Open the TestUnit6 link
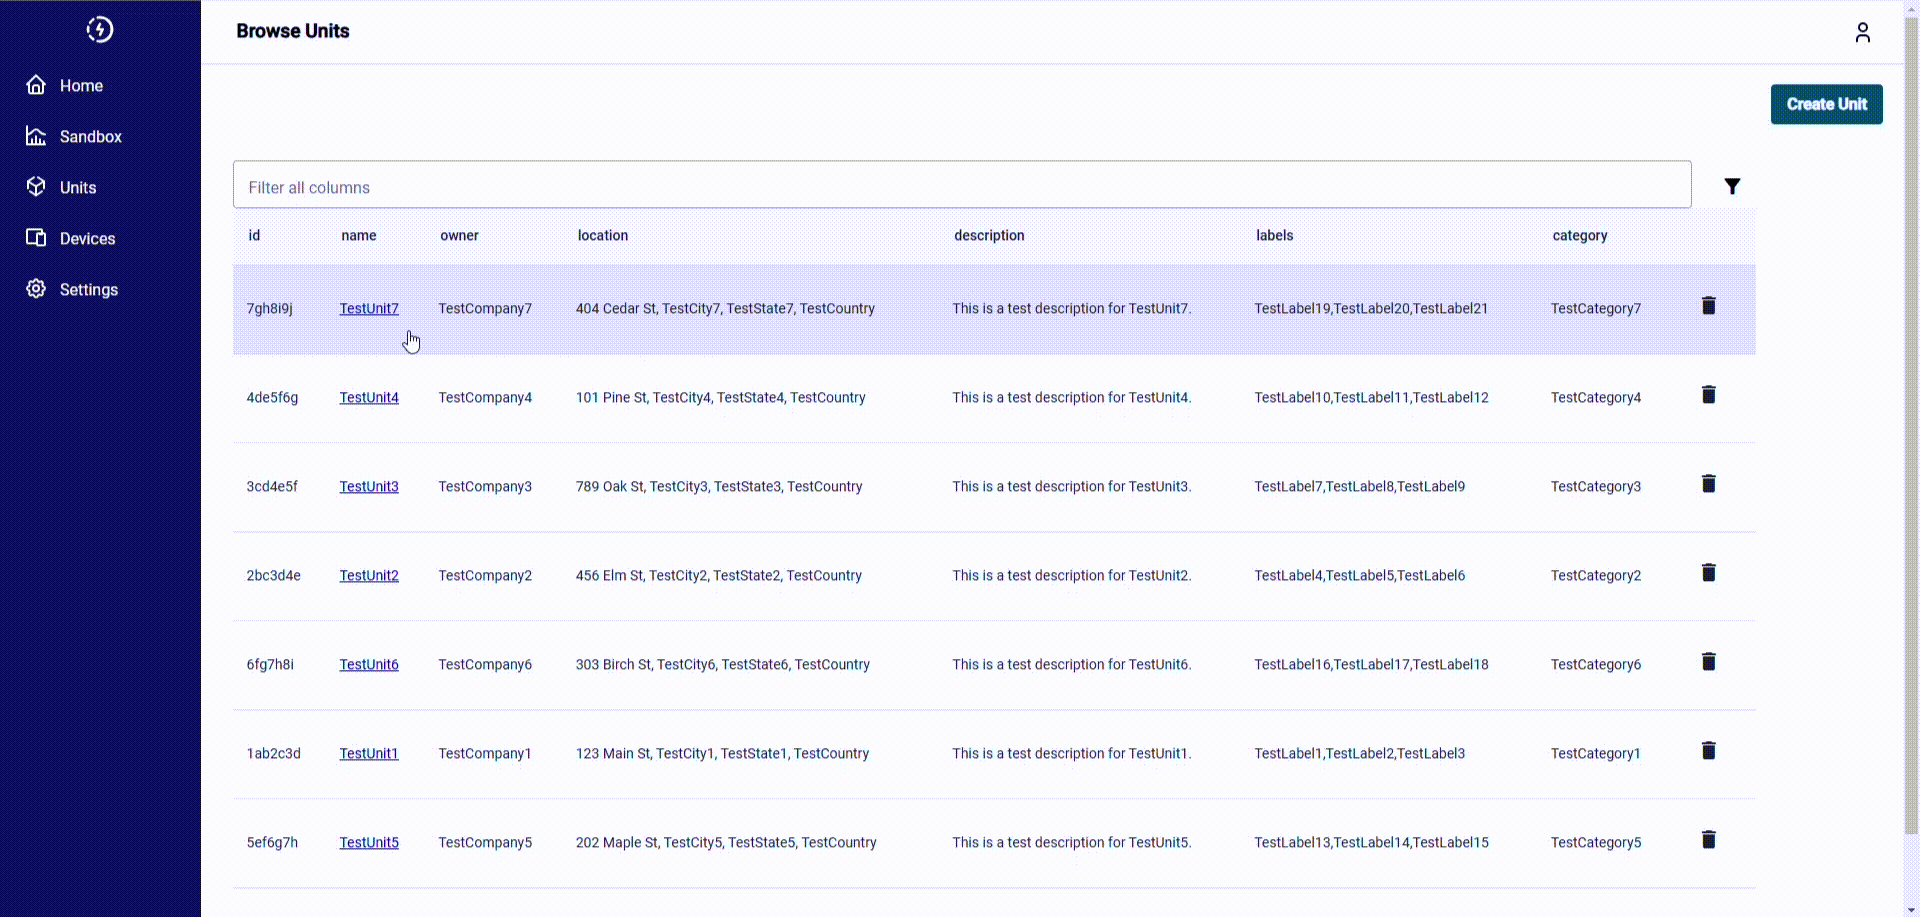Viewport: 1920px width, 917px height. click(x=369, y=665)
